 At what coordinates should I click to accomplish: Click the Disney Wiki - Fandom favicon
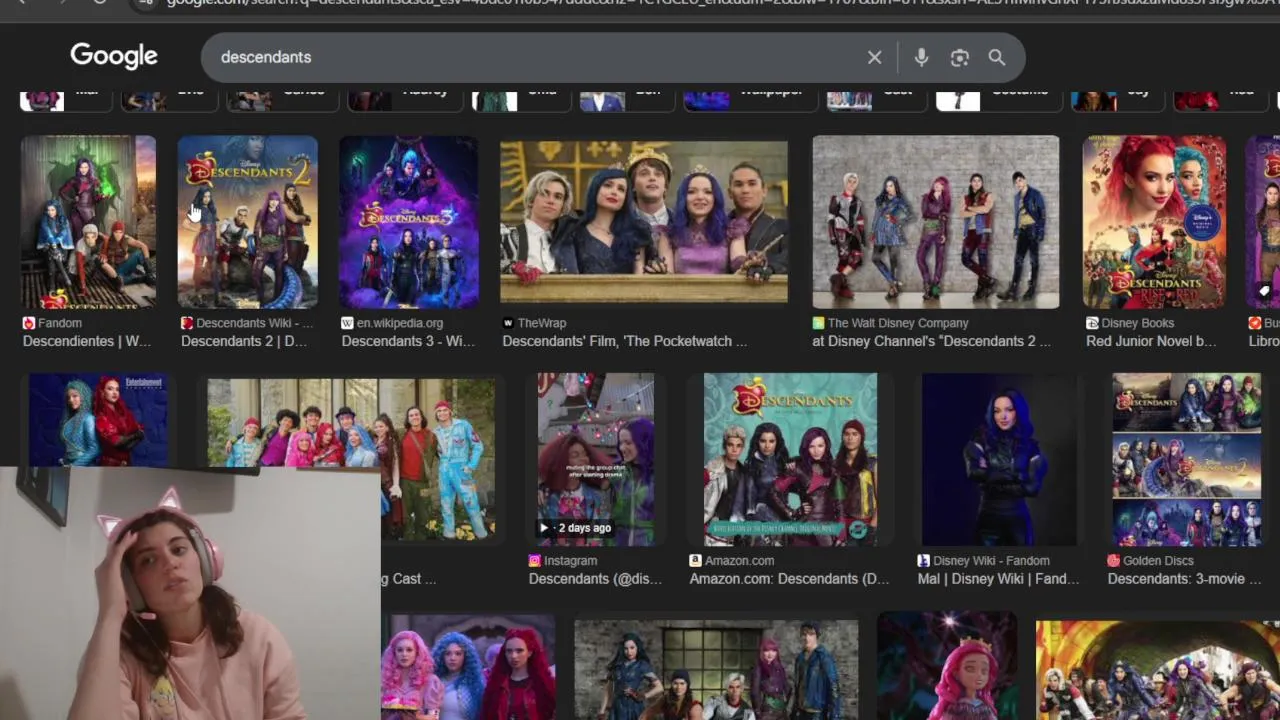(923, 561)
